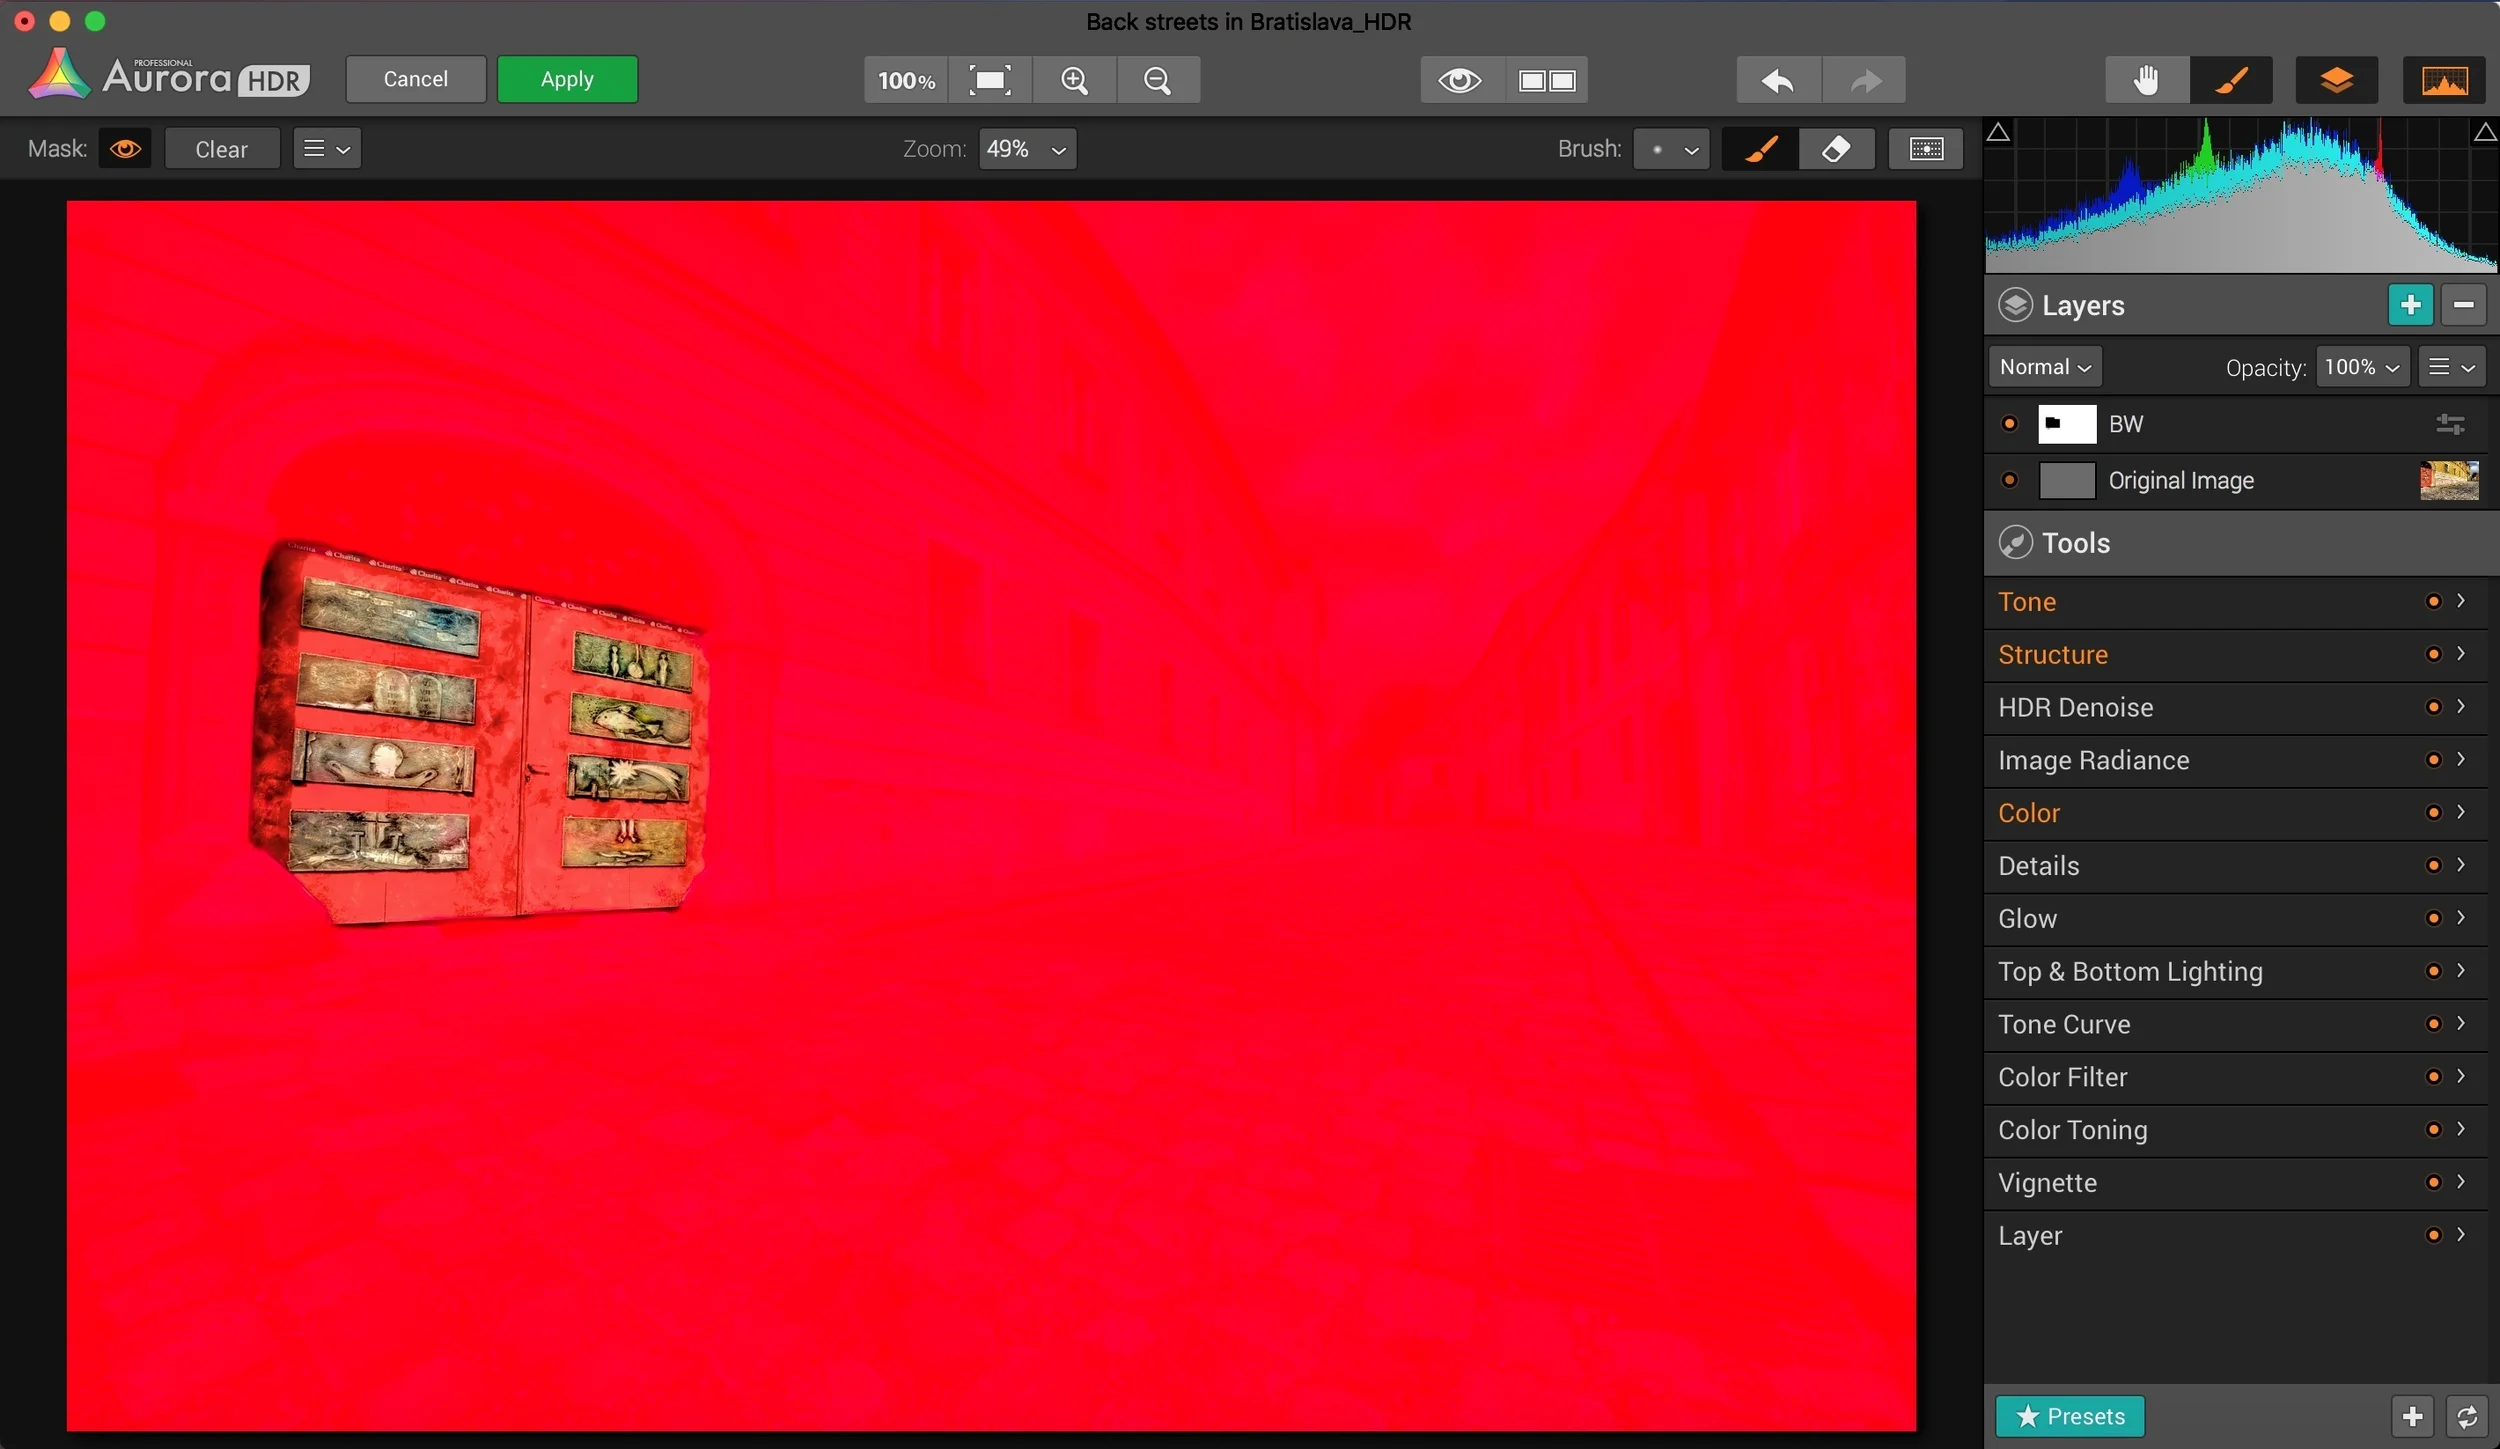Viewport: 2500px width, 1449px height.
Task: Open the Zoom percentage dropdown
Action: (1027, 149)
